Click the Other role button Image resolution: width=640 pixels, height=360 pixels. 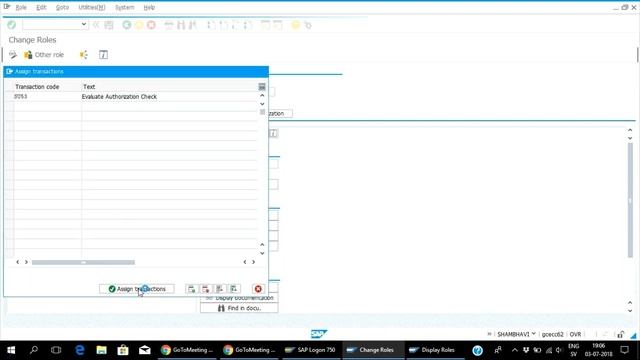(44, 55)
